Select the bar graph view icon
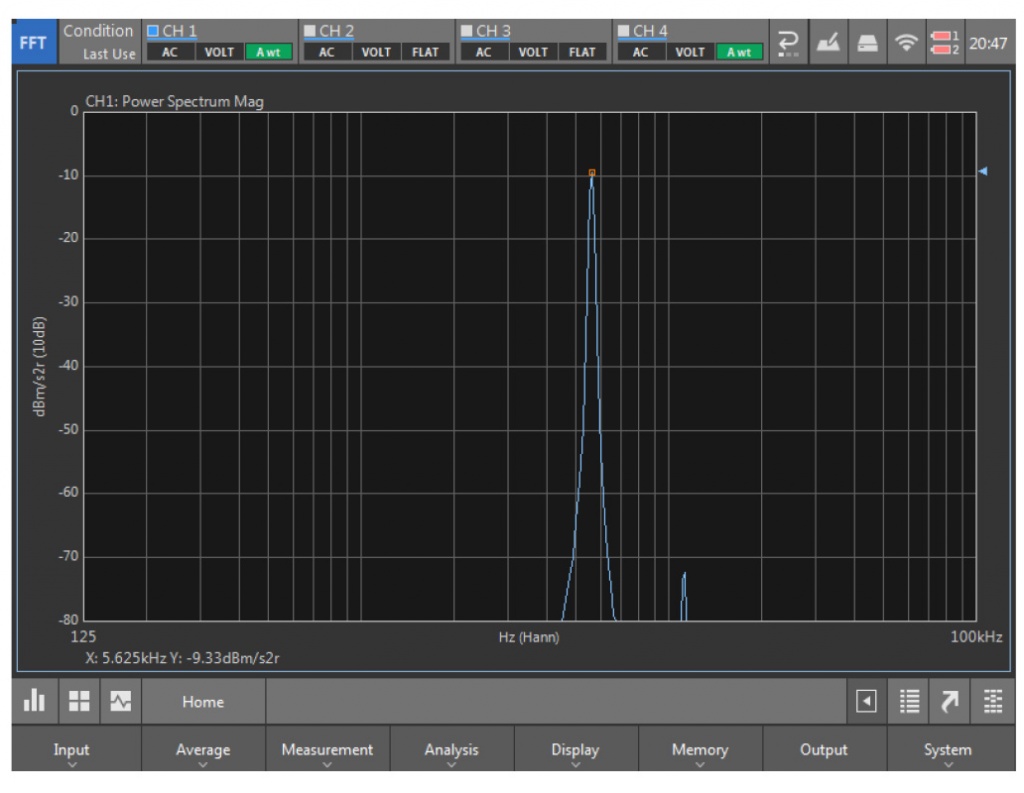1024x793 pixels. tap(35, 702)
